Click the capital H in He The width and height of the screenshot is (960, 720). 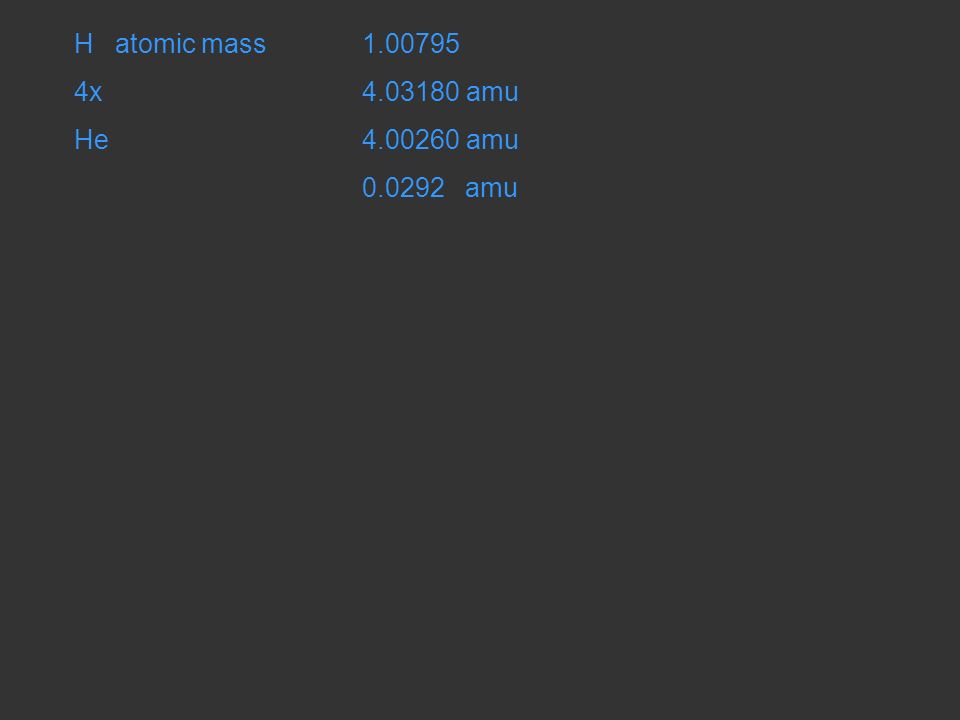(83, 140)
